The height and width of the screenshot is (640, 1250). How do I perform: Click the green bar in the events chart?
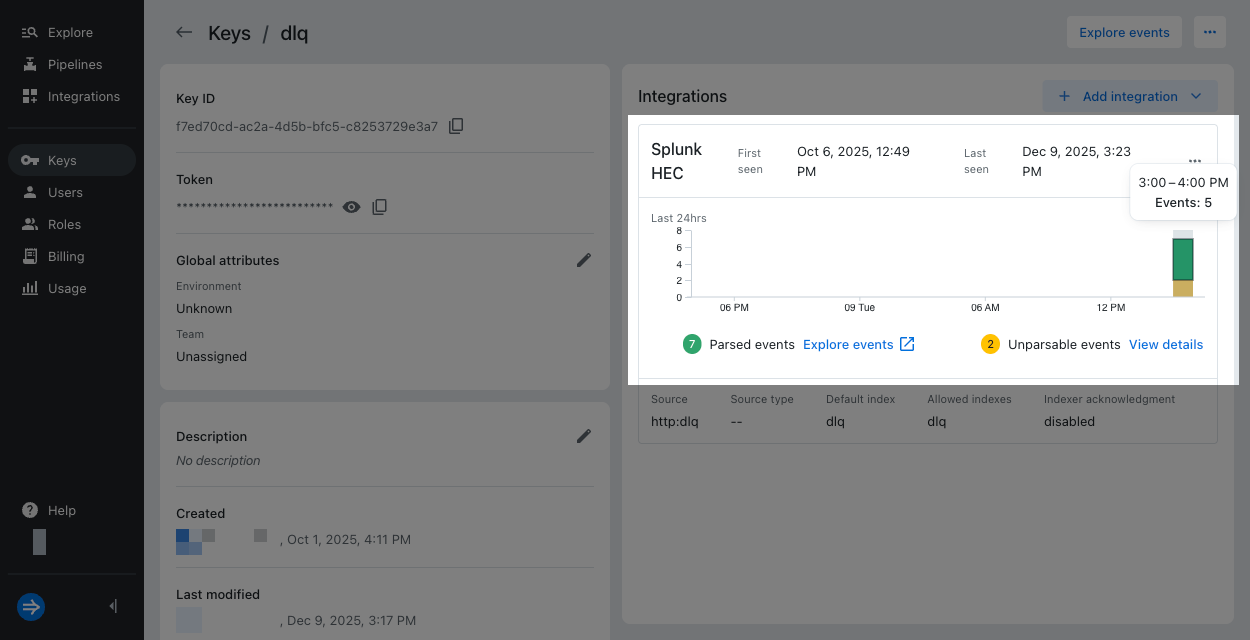[1183, 259]
